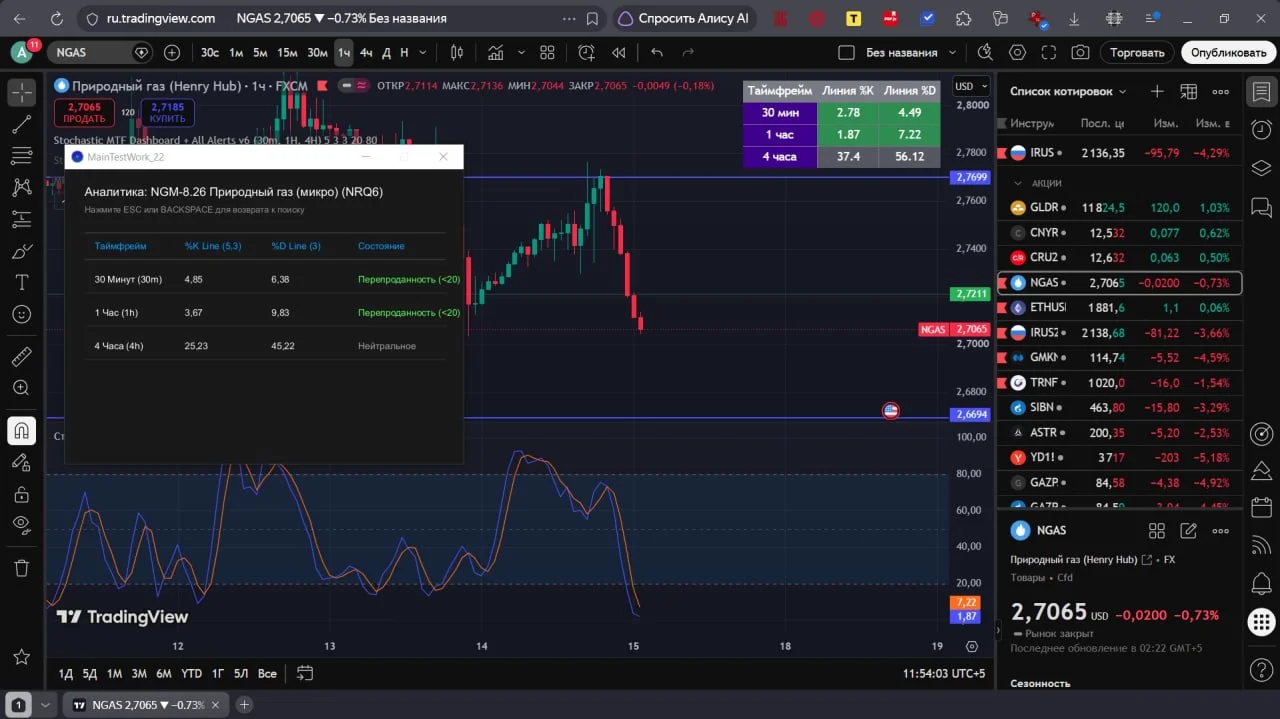The height and width of the screenshot is (719, 1280).
Task: Toggle the magnet mode
Action: 21,431
